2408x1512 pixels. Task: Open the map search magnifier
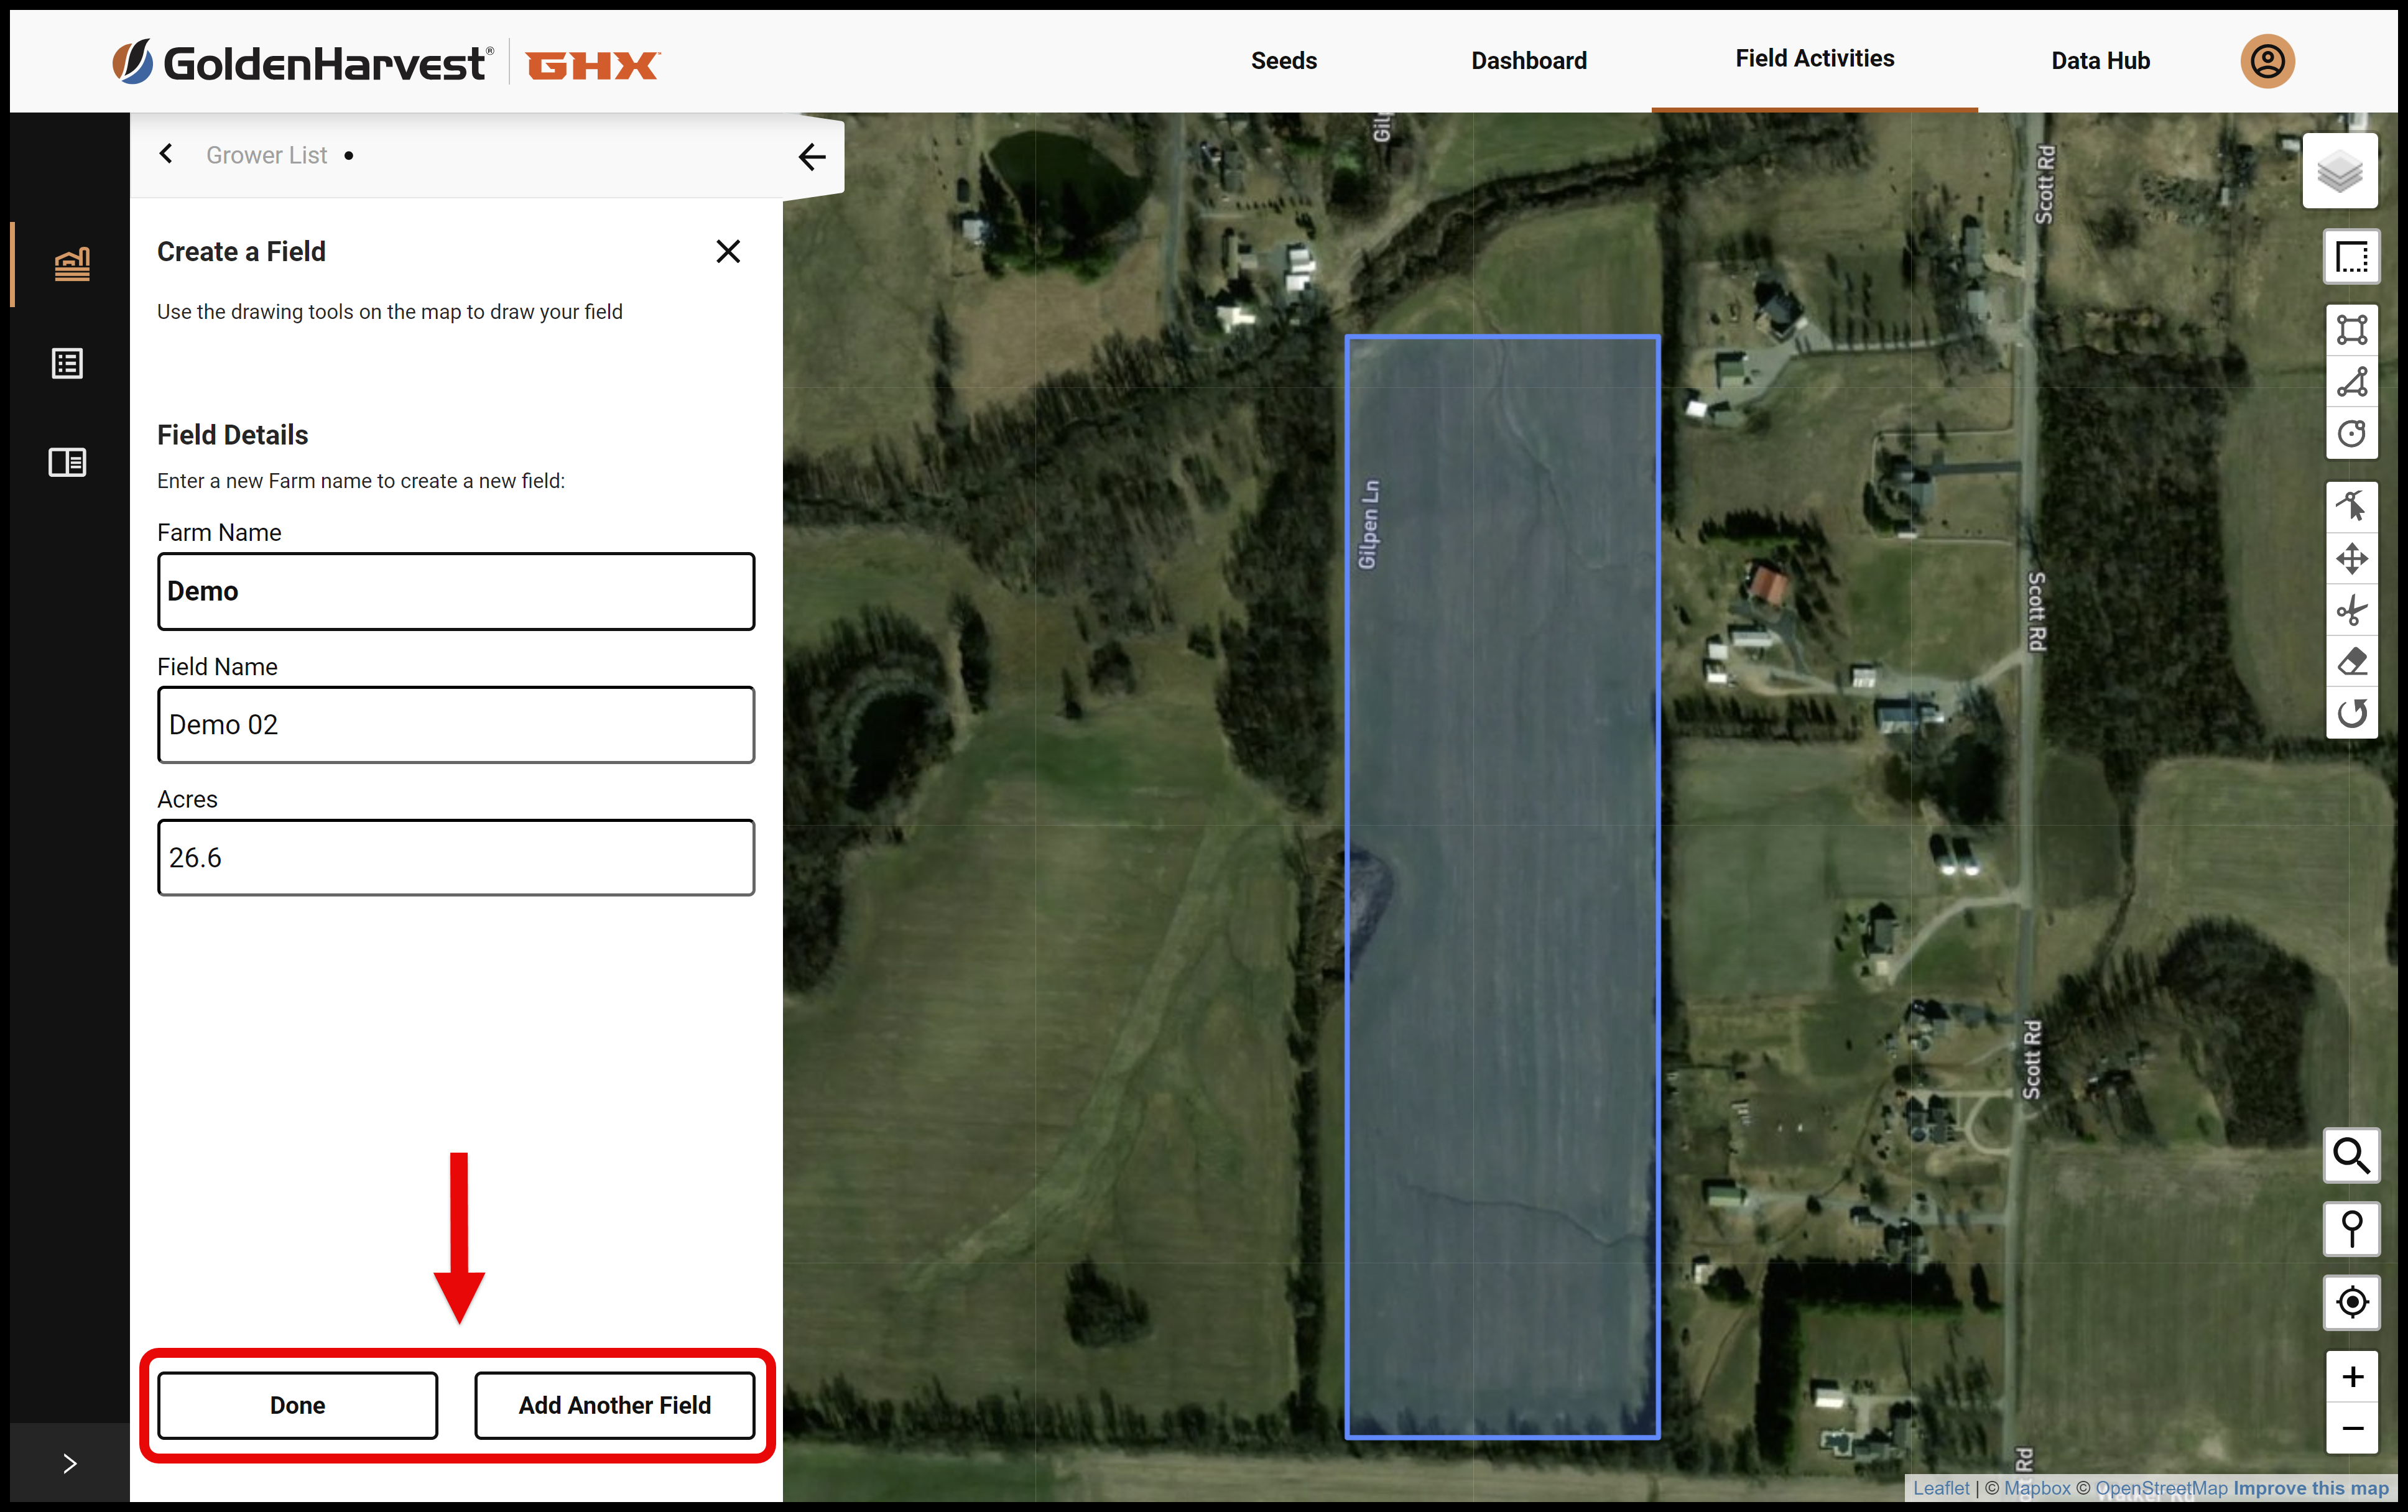2351,1155
